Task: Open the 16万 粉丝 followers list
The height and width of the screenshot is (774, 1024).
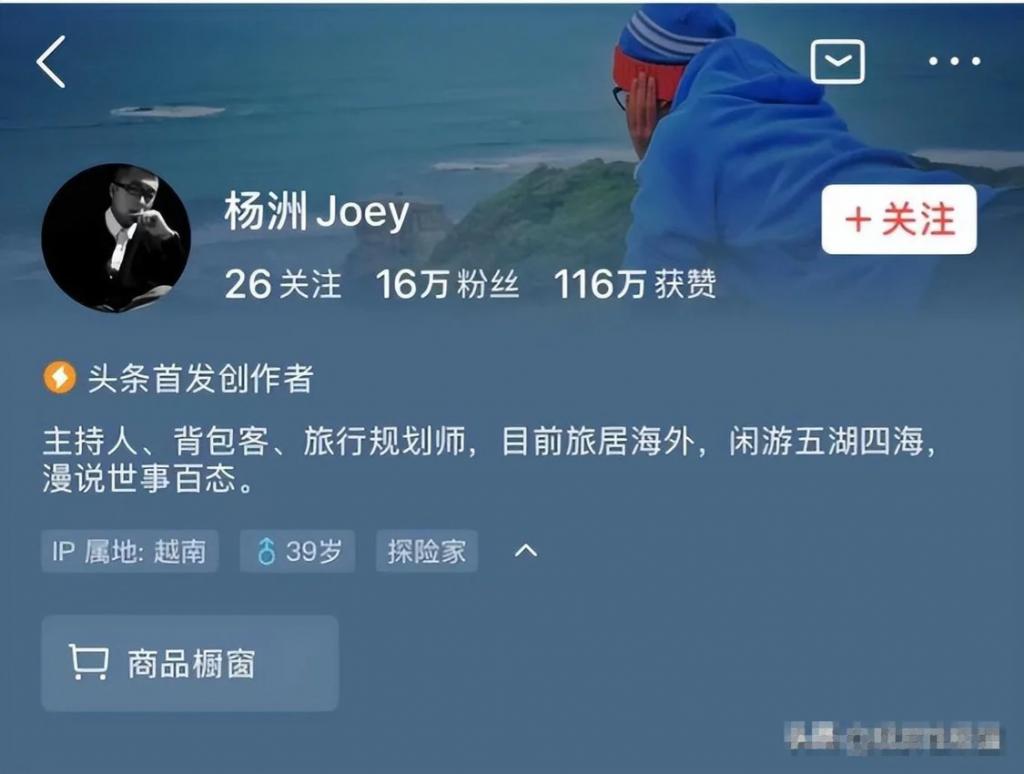Action: (x=448, y=285)
